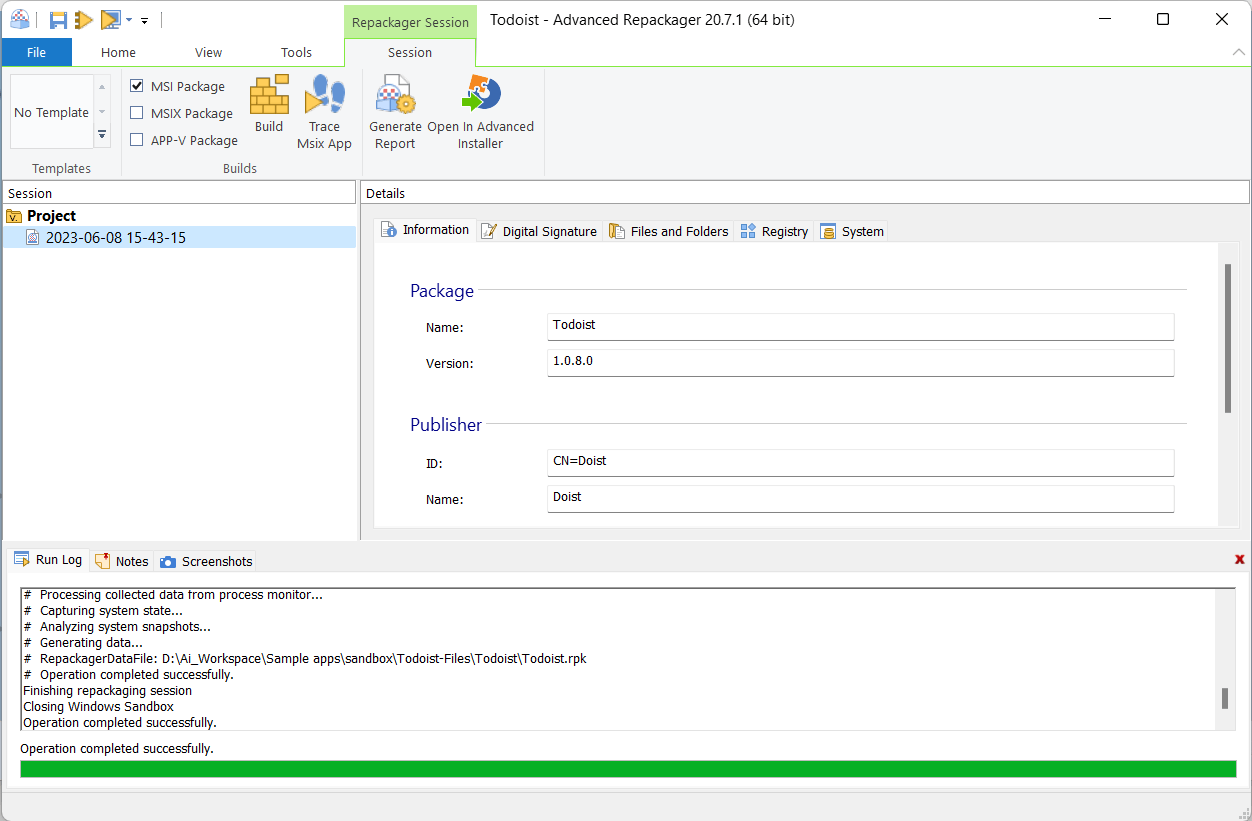This screenshot has height=821, width=1252.
Task: Switch to the Notes tab
Action: point(121,561)
